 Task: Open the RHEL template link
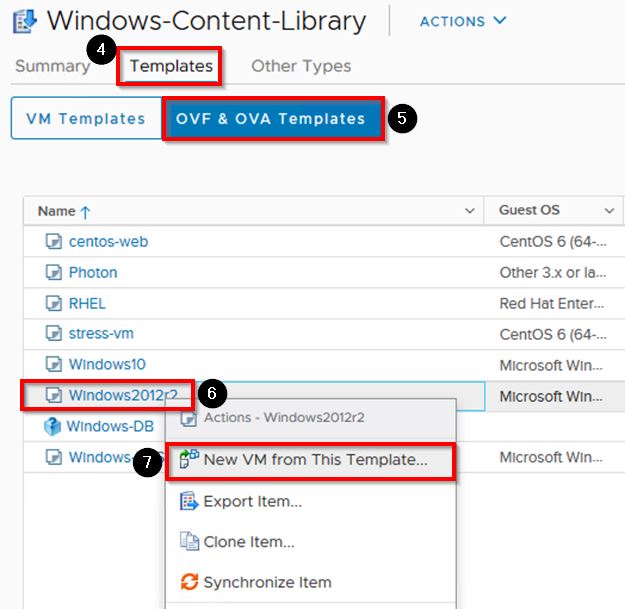pos(87,304)
